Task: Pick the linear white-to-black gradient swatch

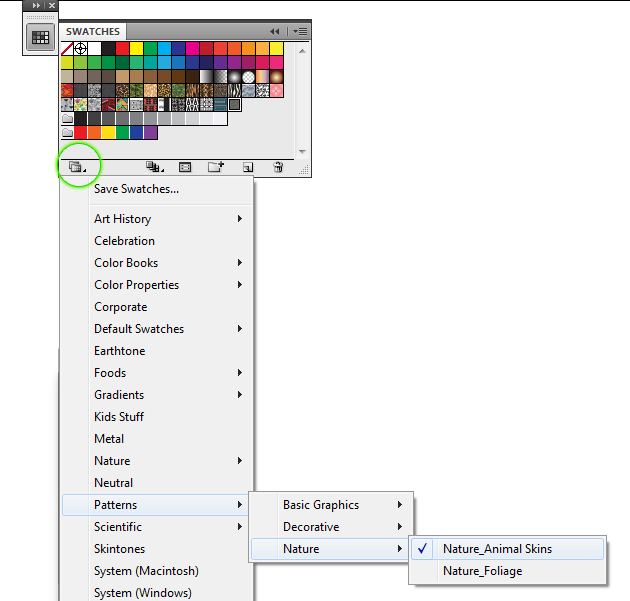Action: 207,76
